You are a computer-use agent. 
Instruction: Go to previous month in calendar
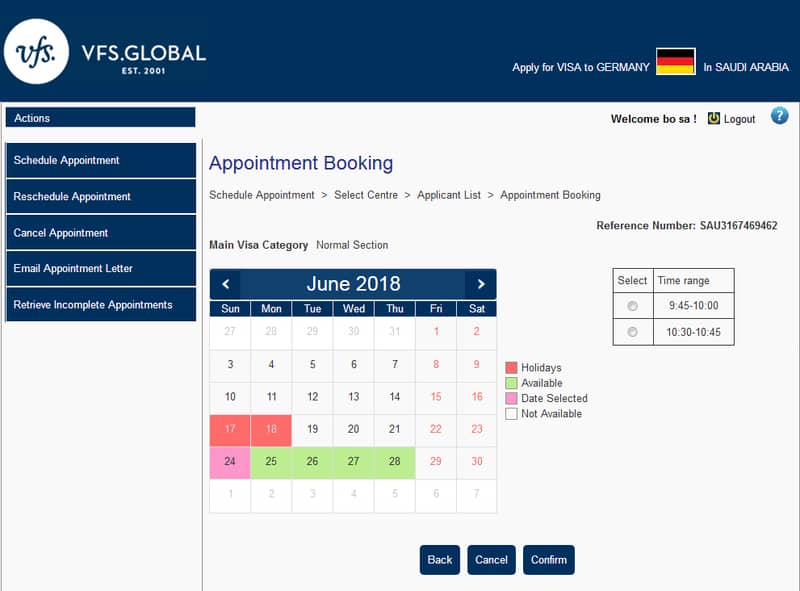tap(226, 284)
